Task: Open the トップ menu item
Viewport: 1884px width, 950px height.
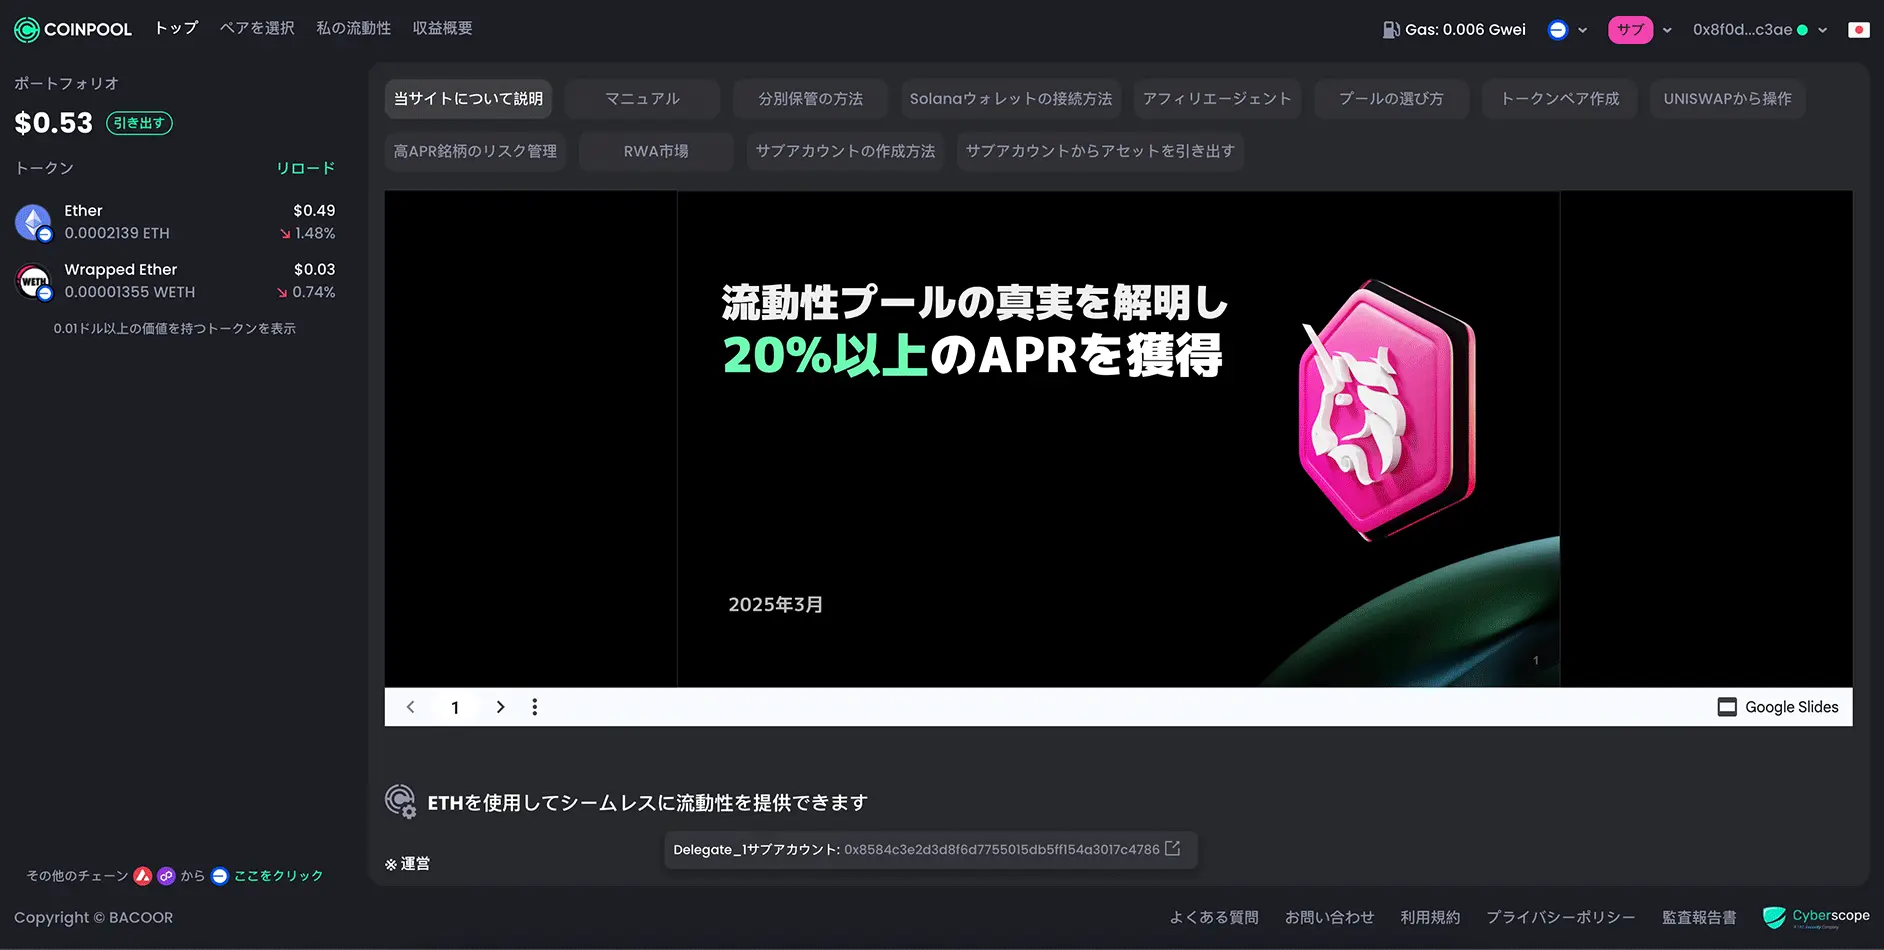Action: click(176, 28)
